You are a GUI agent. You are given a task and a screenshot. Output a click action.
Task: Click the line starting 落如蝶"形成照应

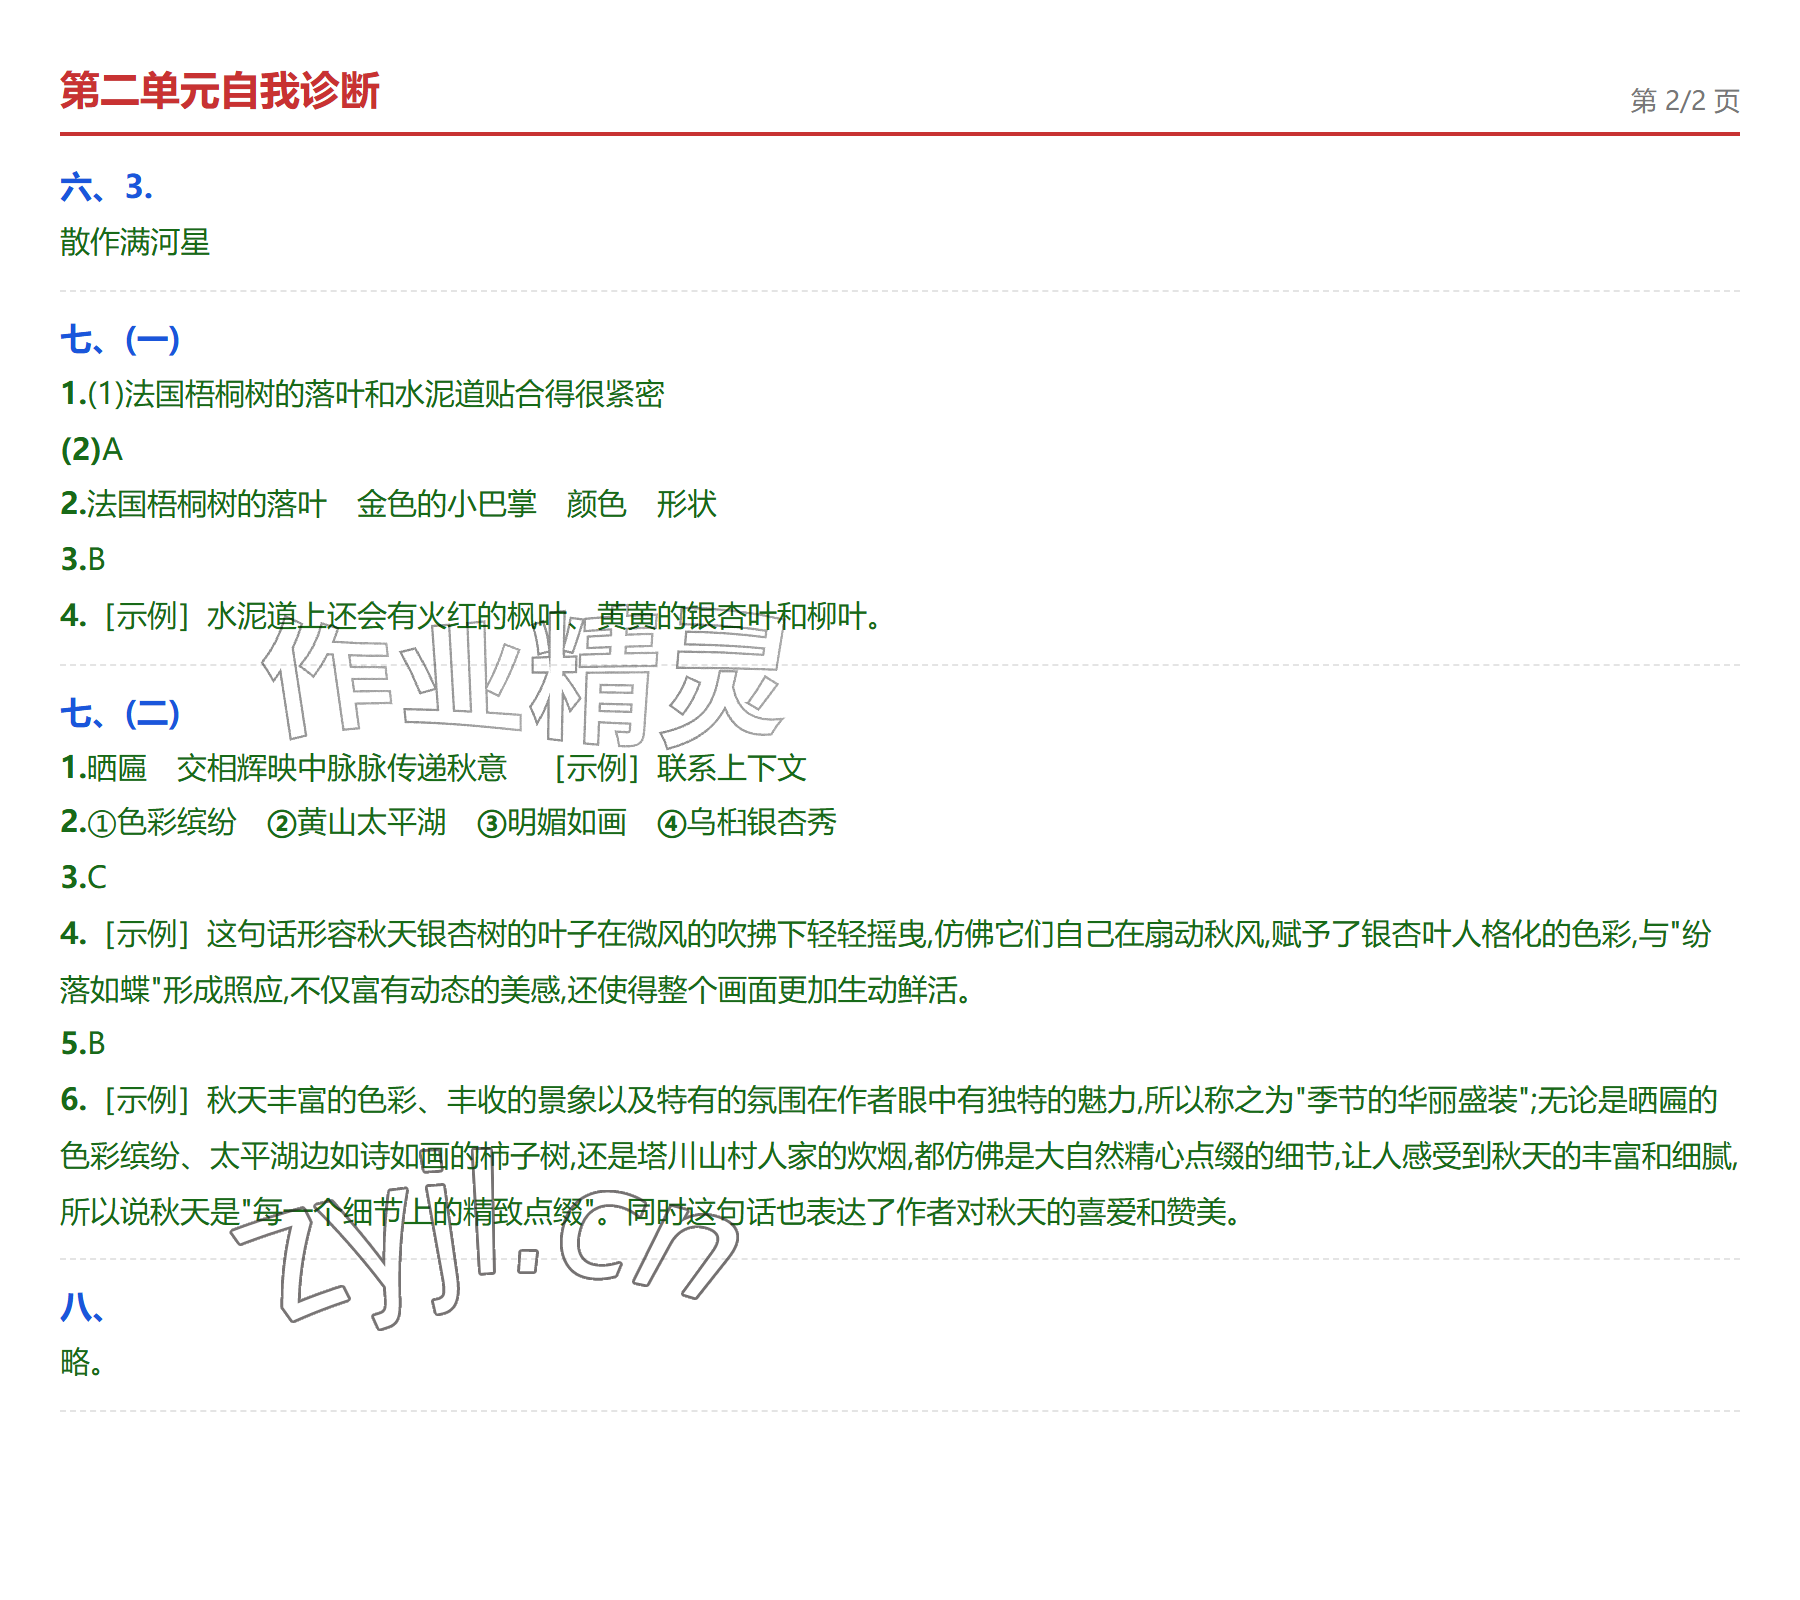(x=516, y=990)
